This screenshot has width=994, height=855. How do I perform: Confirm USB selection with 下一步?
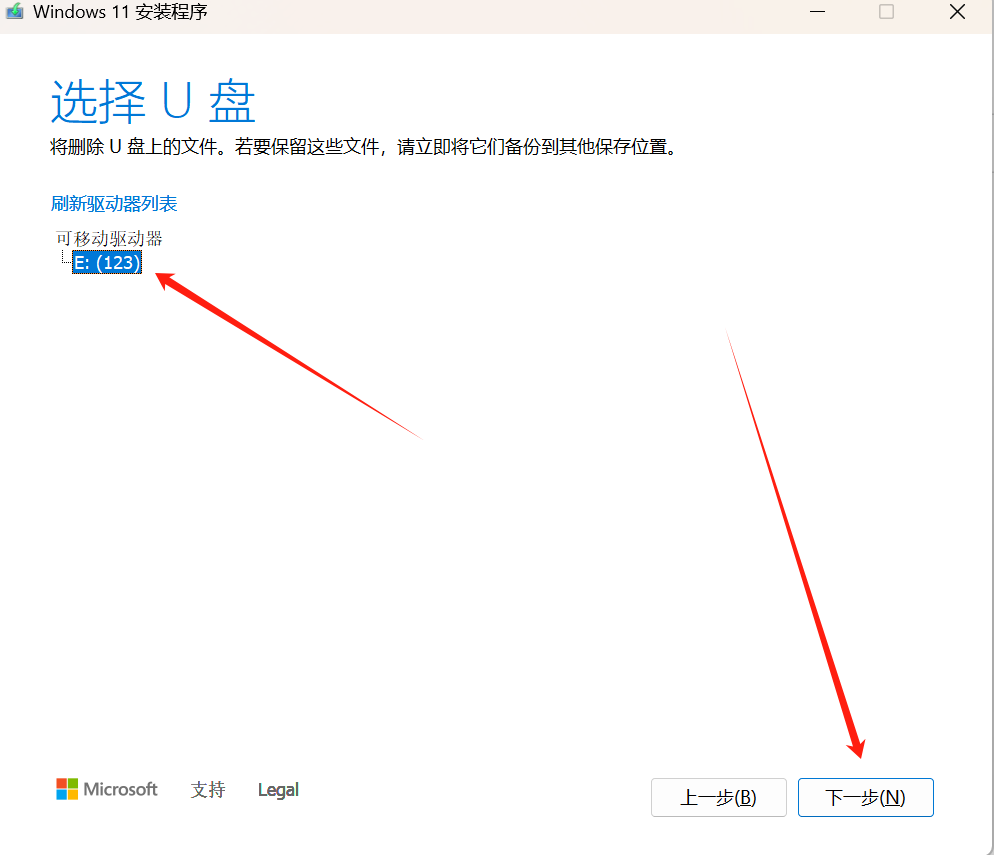865,797
